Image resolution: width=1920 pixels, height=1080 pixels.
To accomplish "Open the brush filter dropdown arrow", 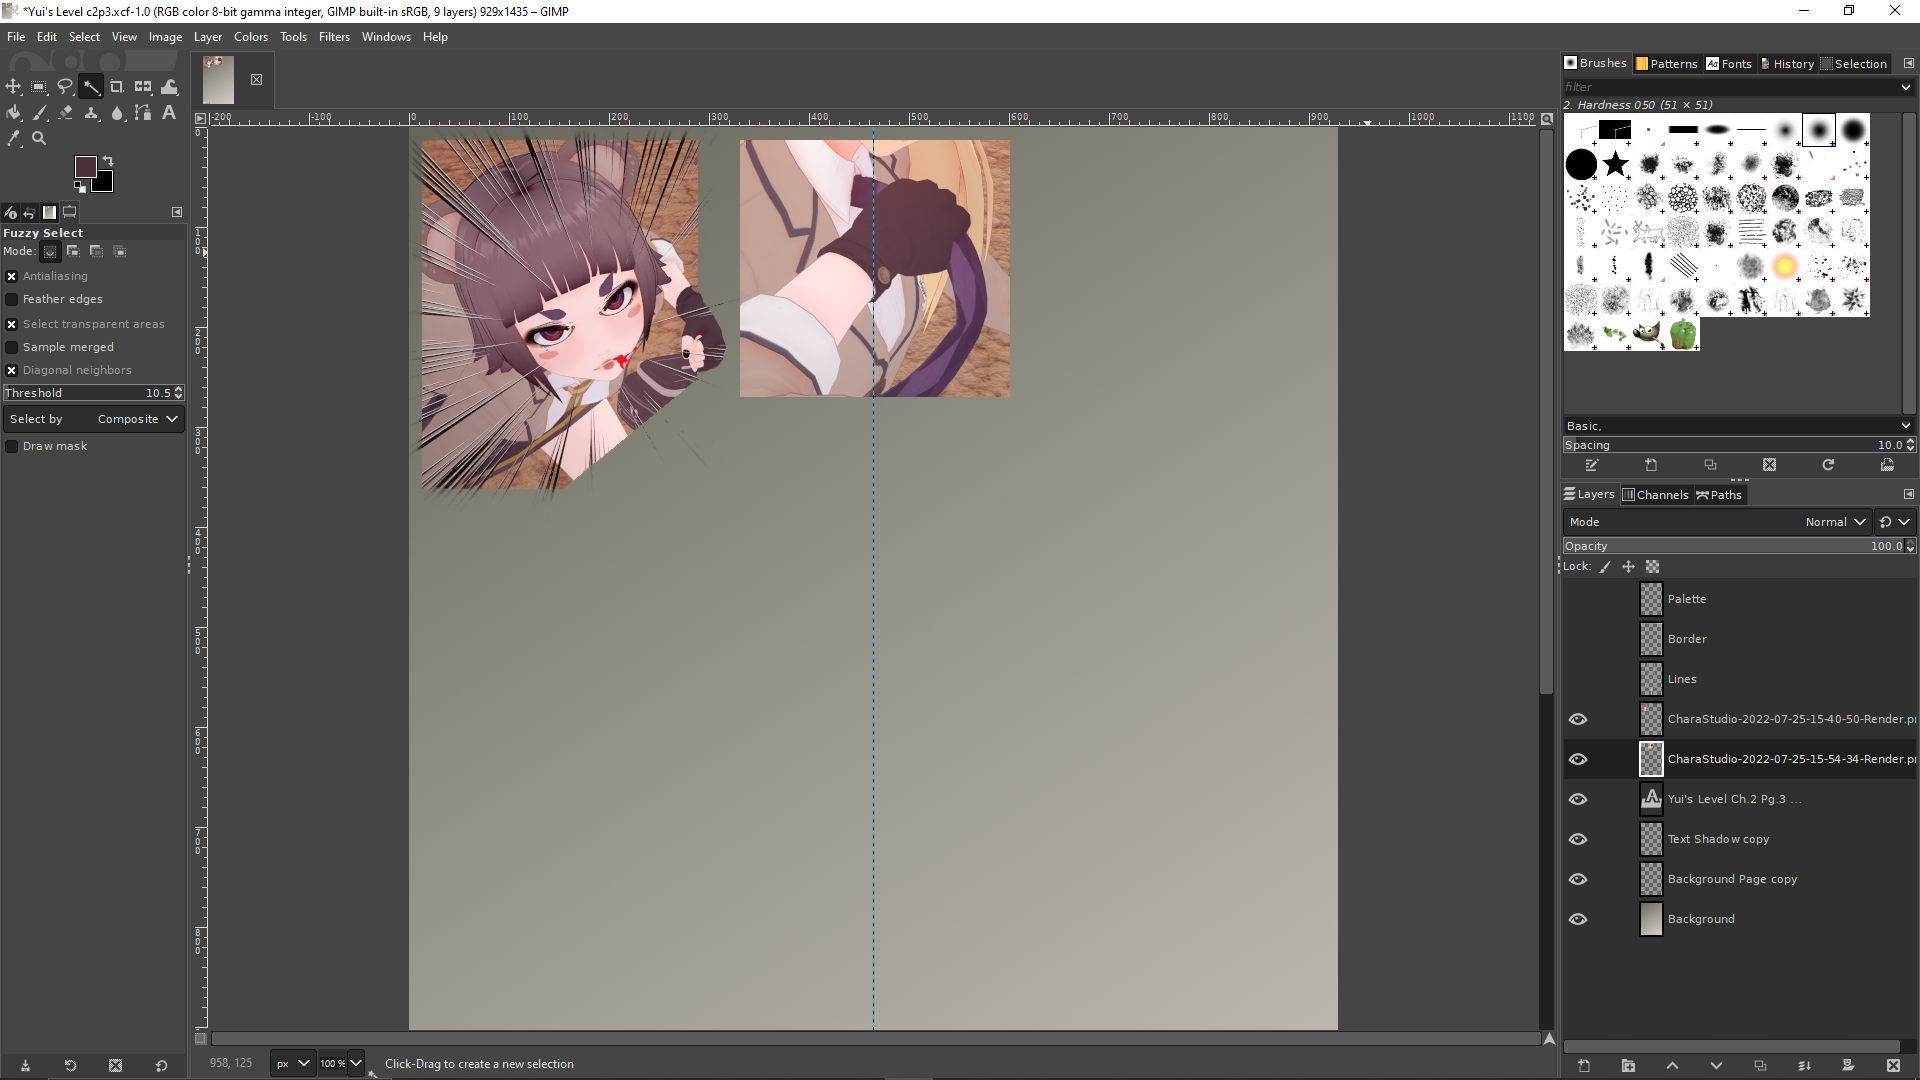I will coord(1906,87).
